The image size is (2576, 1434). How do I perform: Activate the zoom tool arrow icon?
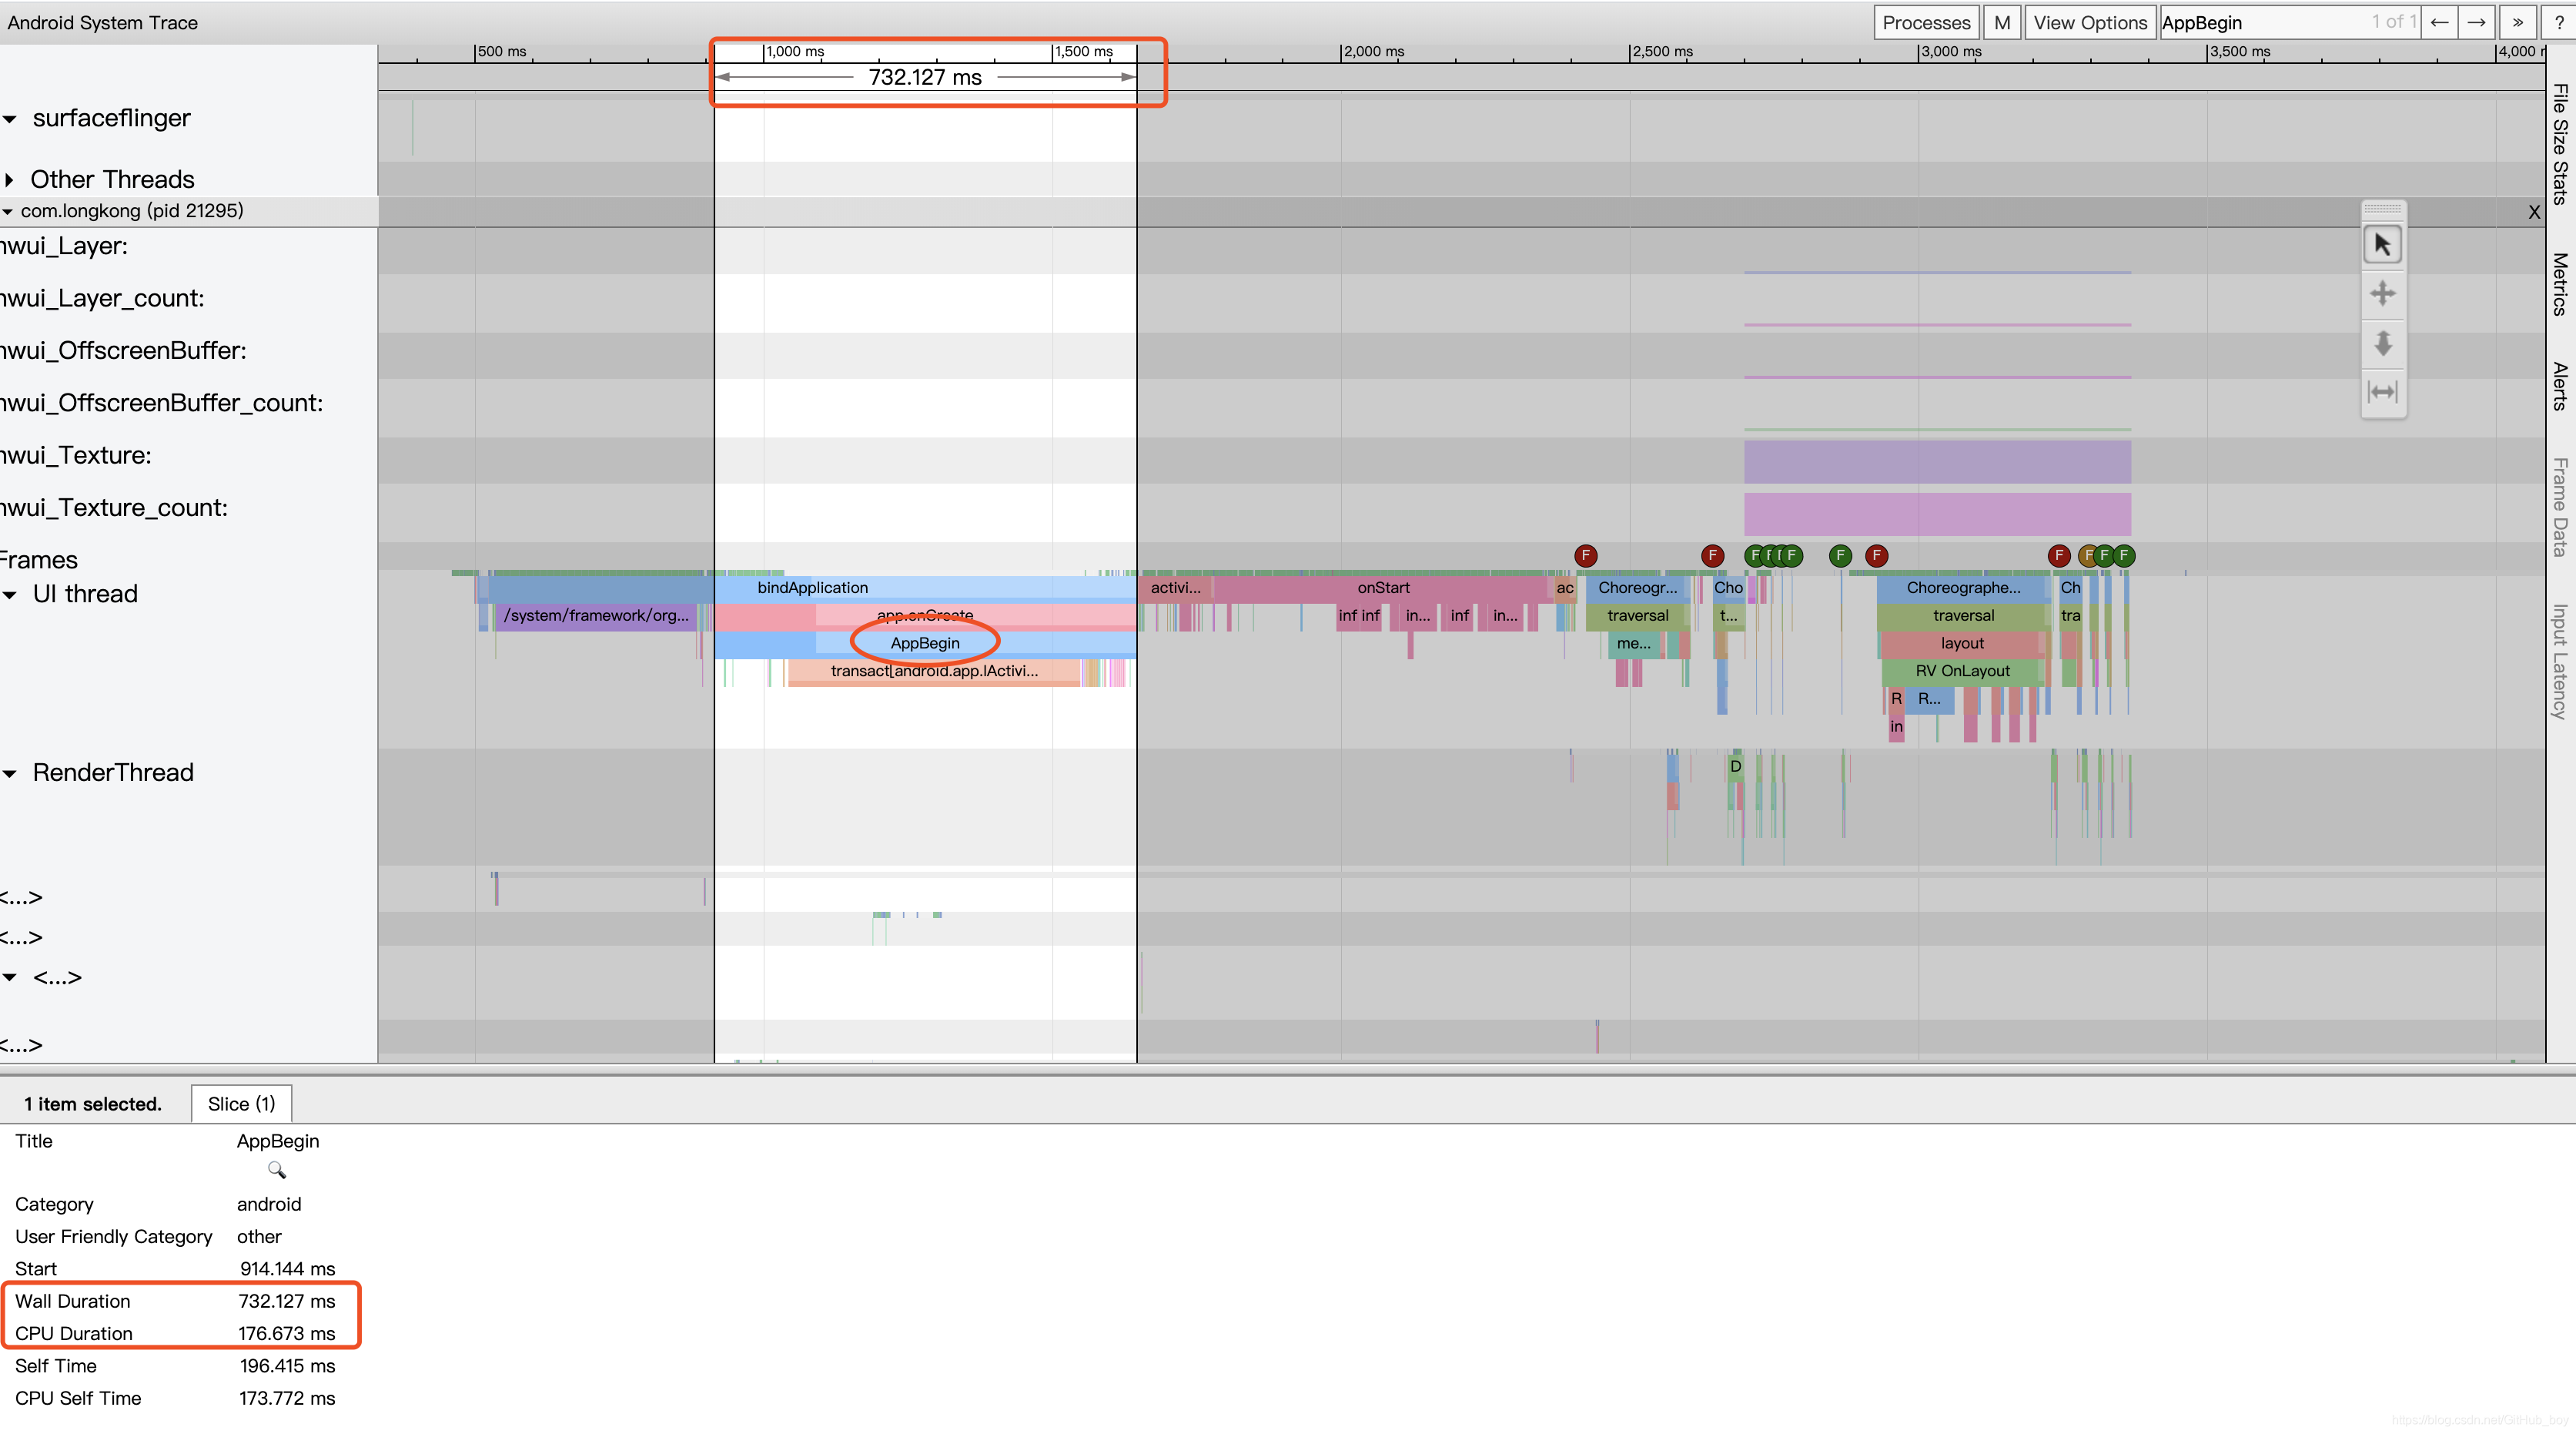coord(2382,343)
